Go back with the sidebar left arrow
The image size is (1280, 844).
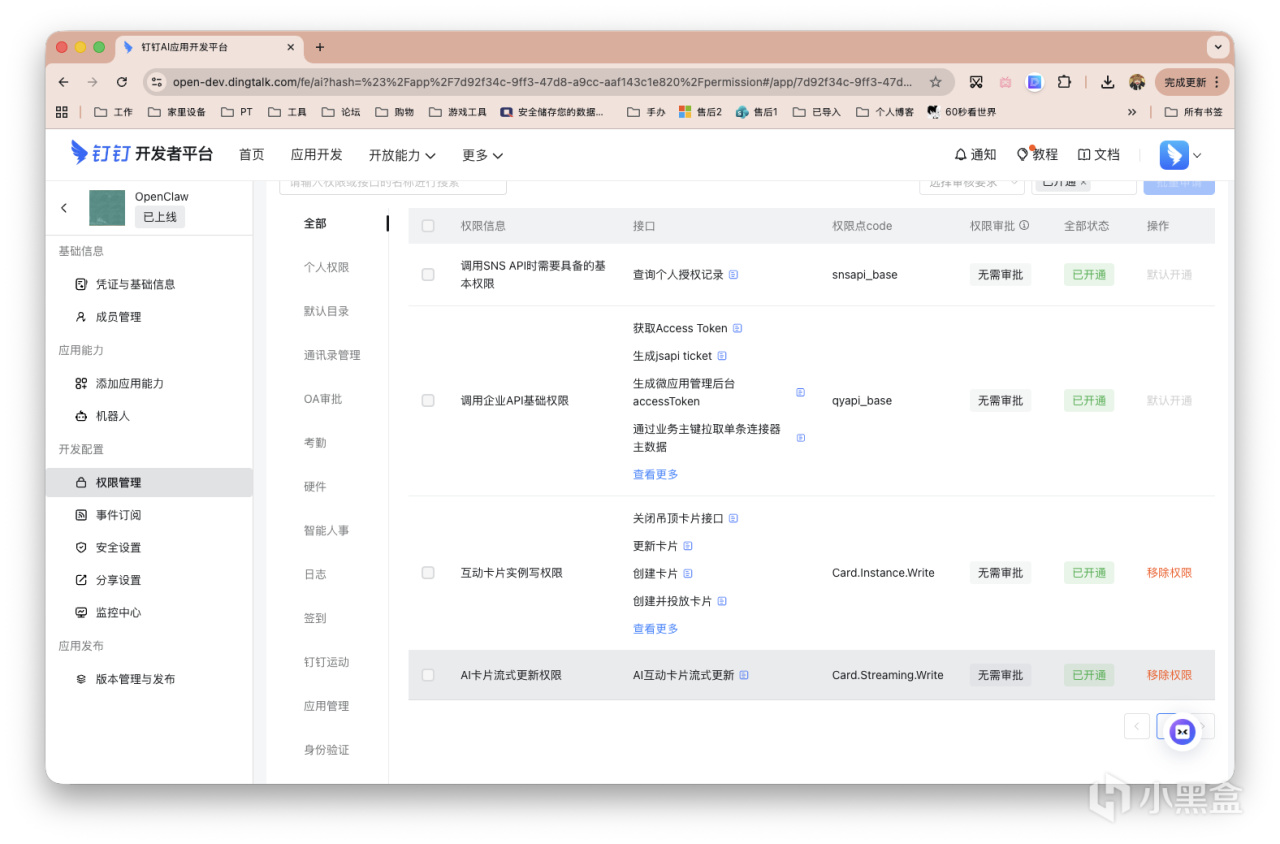64,208
